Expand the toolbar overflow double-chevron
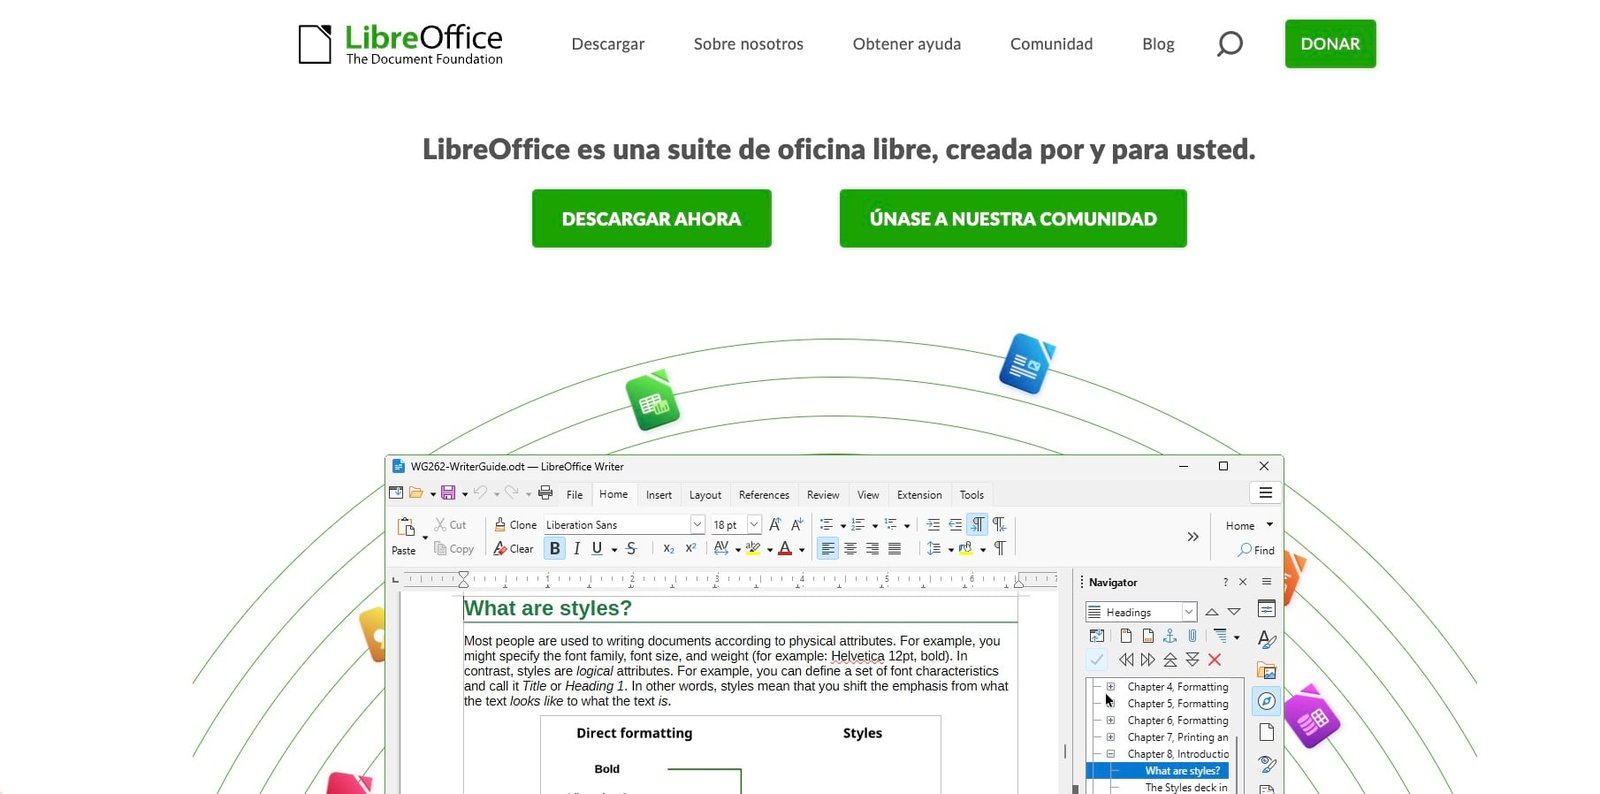 point(1192,537)
